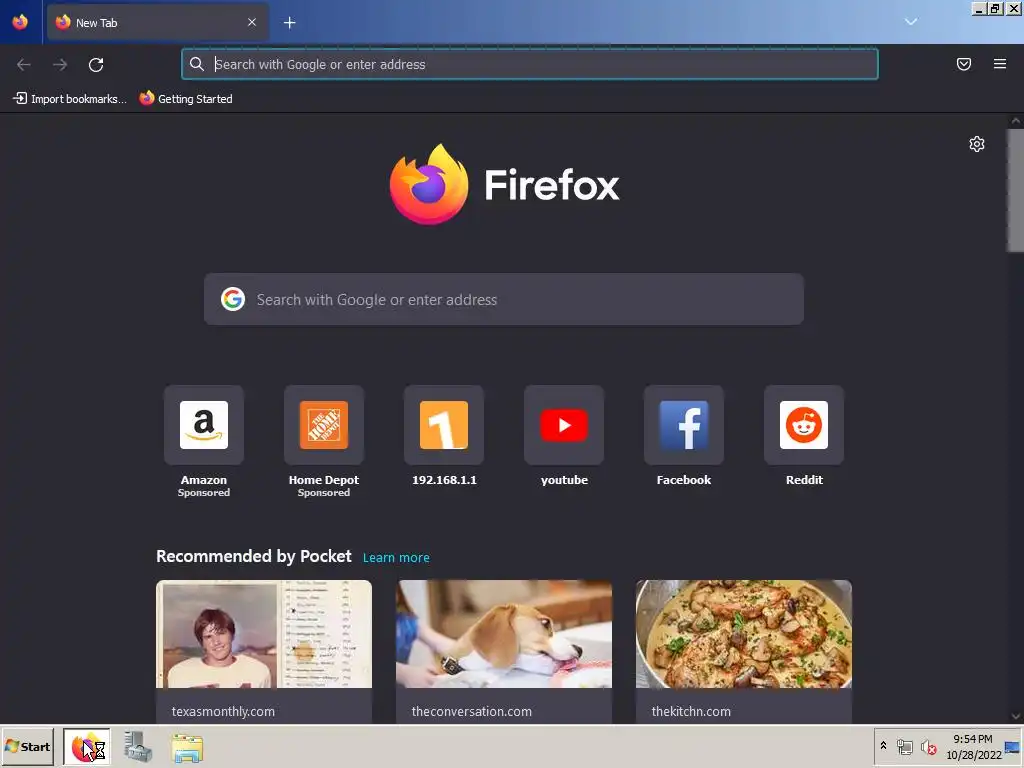This screenshot has width=1024, height=768.
Task: Click Learn more about Pocket
Action: click(x=396, y=558)
